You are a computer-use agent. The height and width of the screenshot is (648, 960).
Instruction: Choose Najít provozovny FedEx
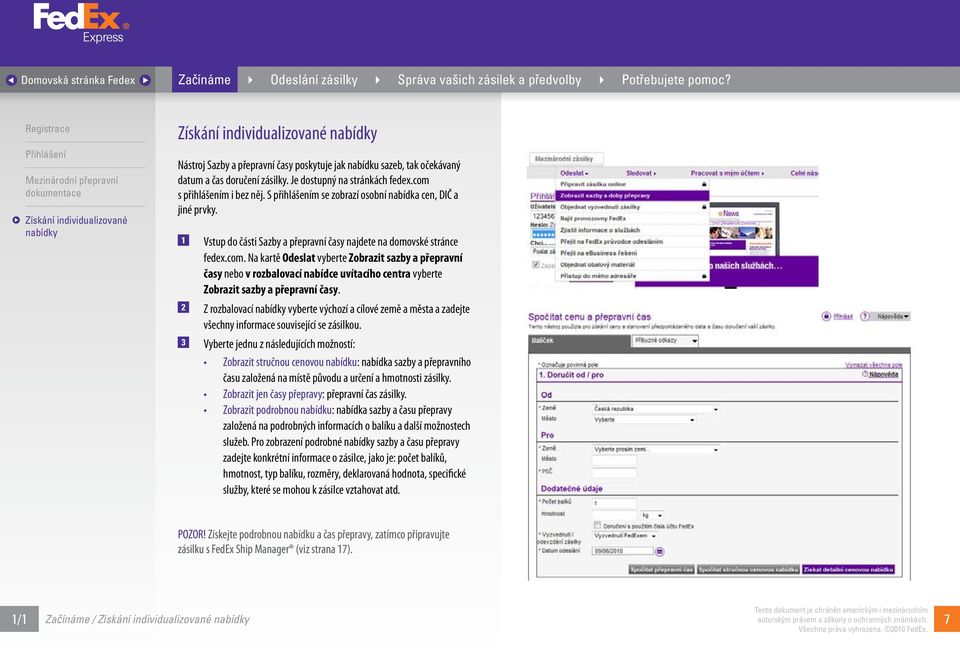[632, 219]
